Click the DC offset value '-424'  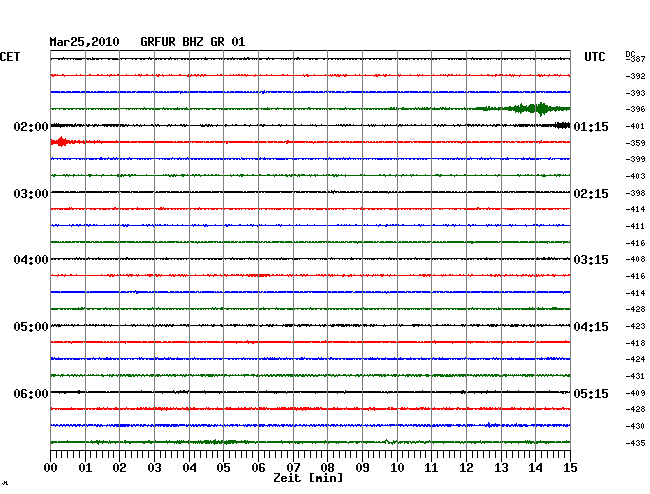635,359
